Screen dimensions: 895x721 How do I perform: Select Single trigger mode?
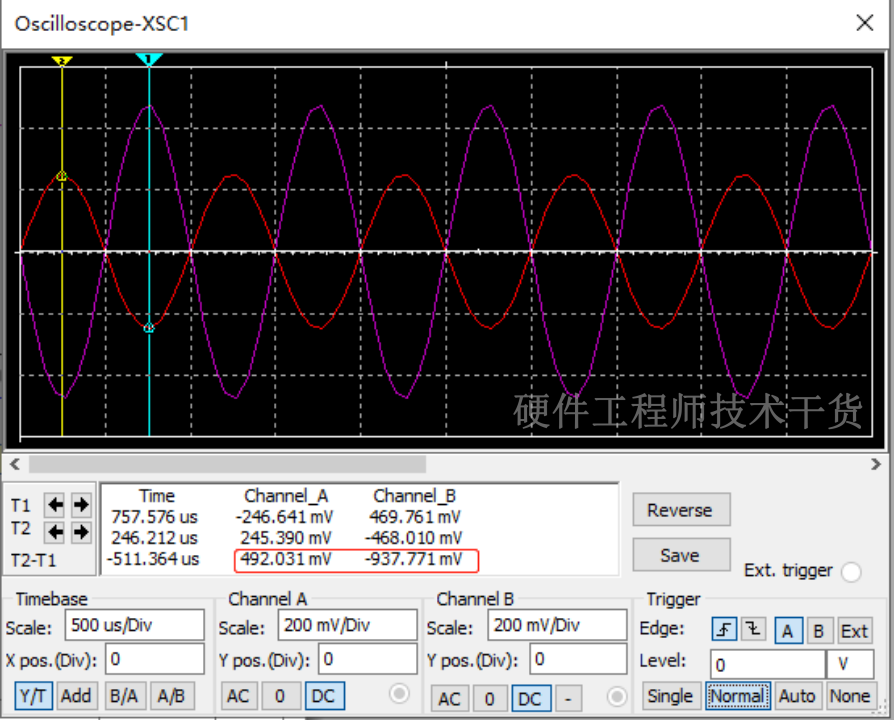pos(670,696)
